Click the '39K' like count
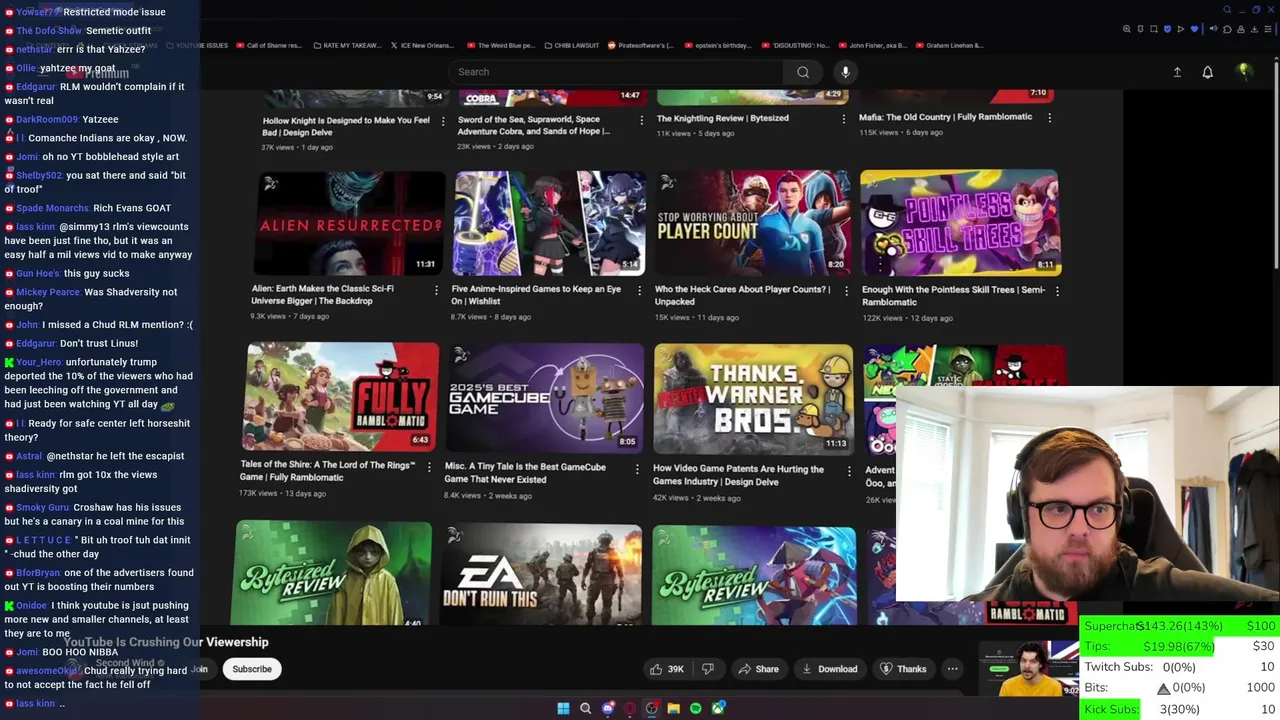 click(x=675, y=669)
